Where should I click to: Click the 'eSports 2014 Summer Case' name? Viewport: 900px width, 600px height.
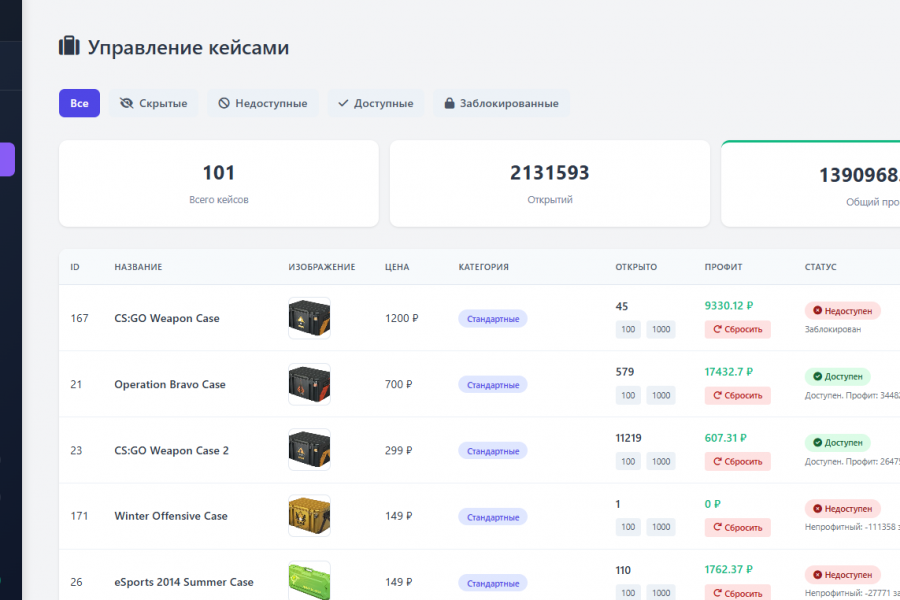(184, 582)
